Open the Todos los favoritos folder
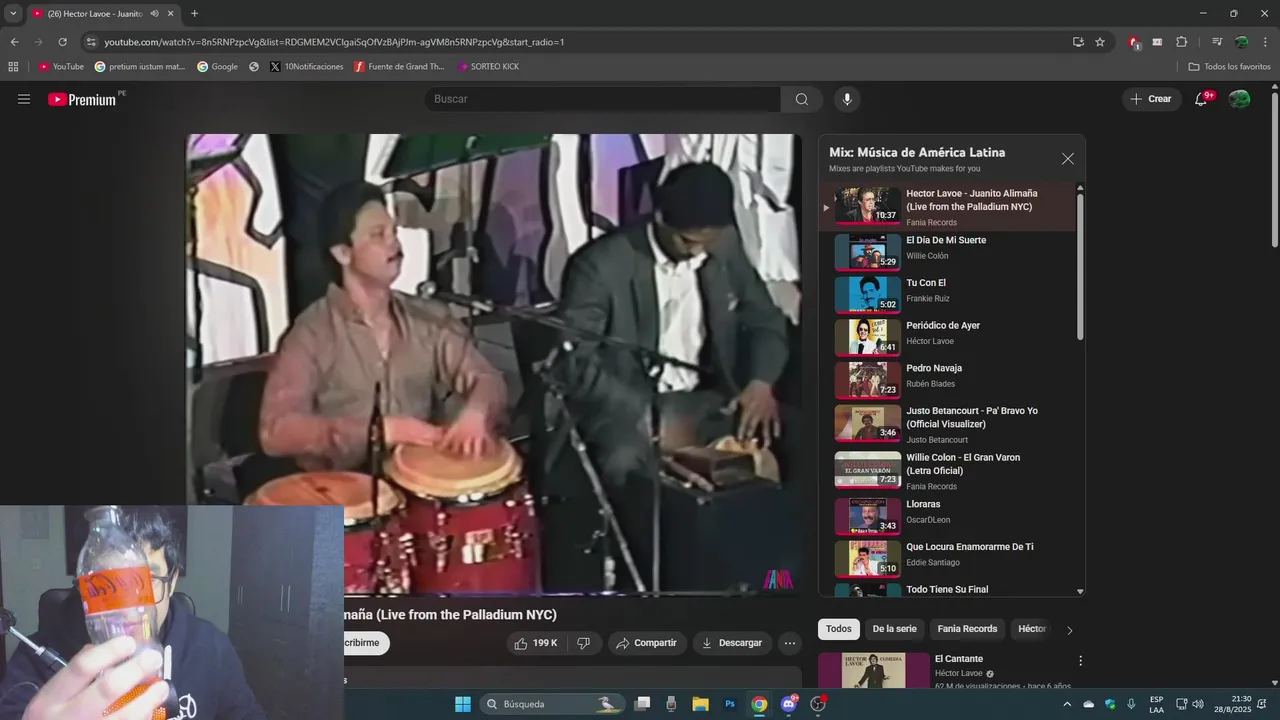Viewport: 1280px width, 720px height. click(x=1229, y=66)
